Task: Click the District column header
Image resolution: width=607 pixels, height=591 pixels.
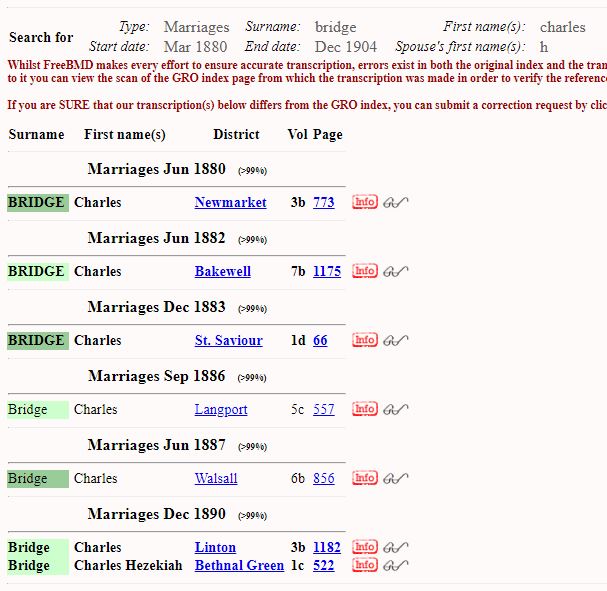Action: 236,134
